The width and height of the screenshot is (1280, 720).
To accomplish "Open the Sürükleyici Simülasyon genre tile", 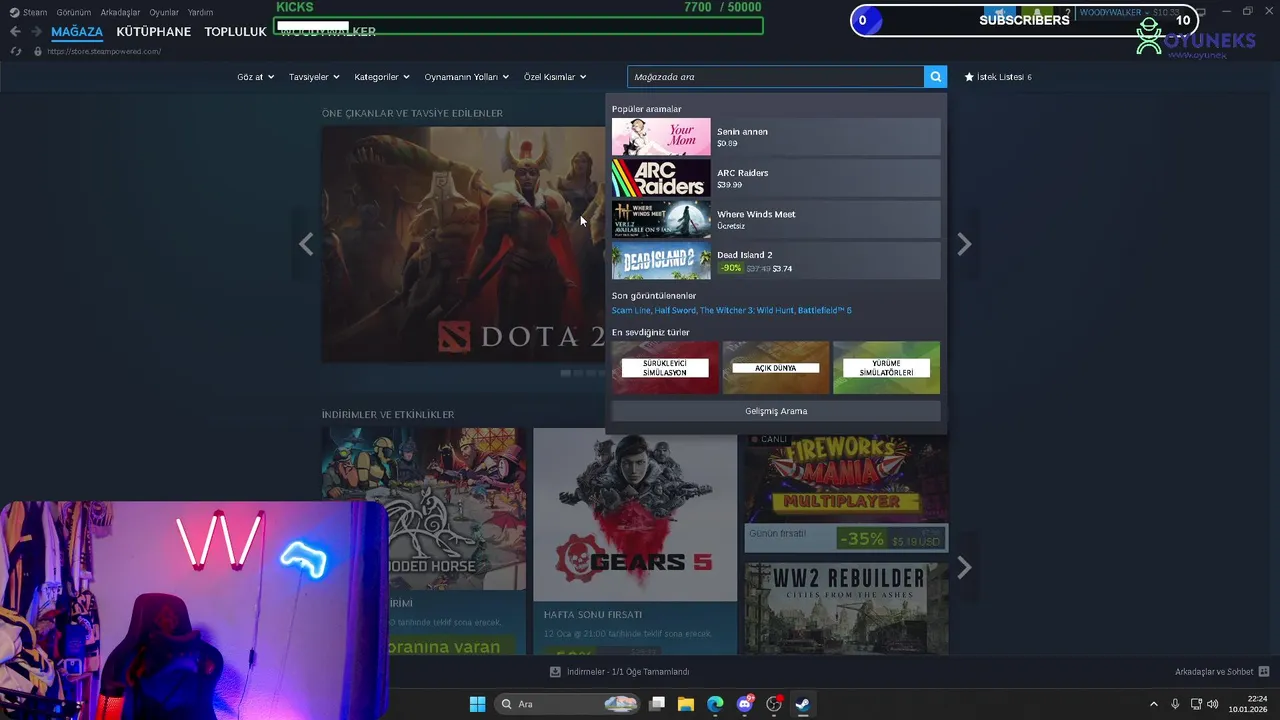I will pyautogui.click(x=665, y=368).
